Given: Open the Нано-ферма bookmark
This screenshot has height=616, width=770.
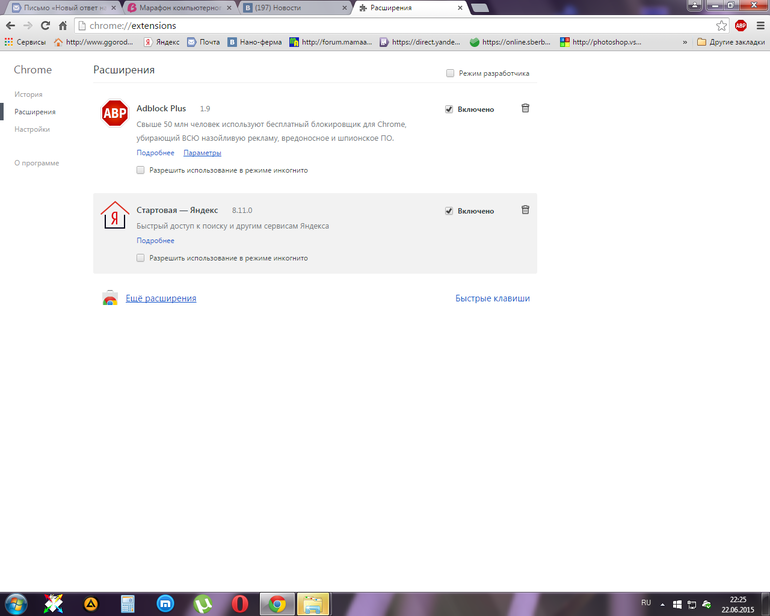Looking at the screenshot, I should coord(255,42).
